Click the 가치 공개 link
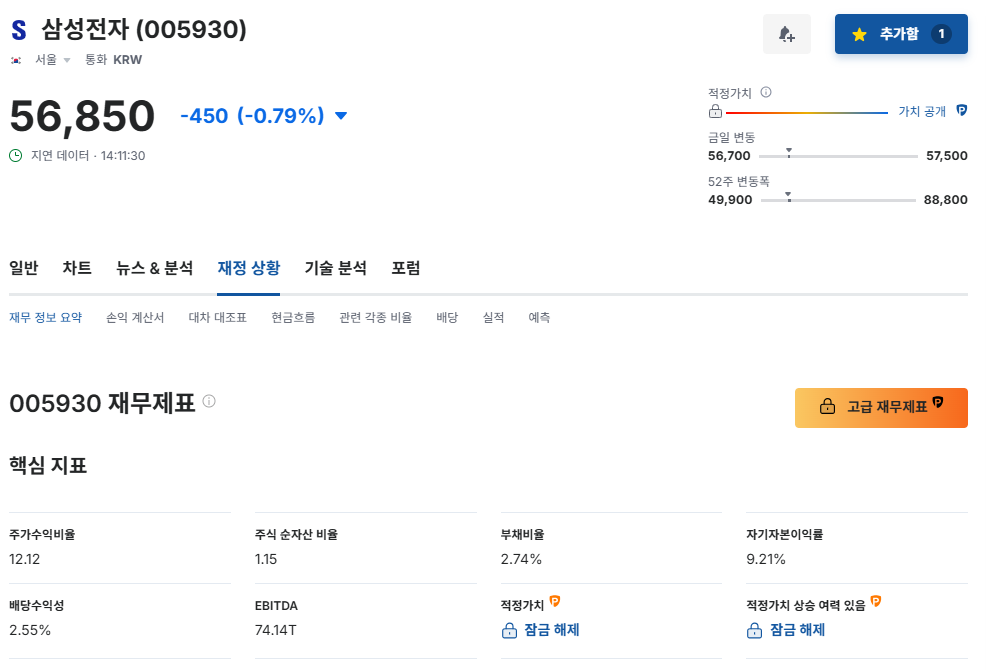Screen dimensions: 986x670 click(x=922, y=111)
